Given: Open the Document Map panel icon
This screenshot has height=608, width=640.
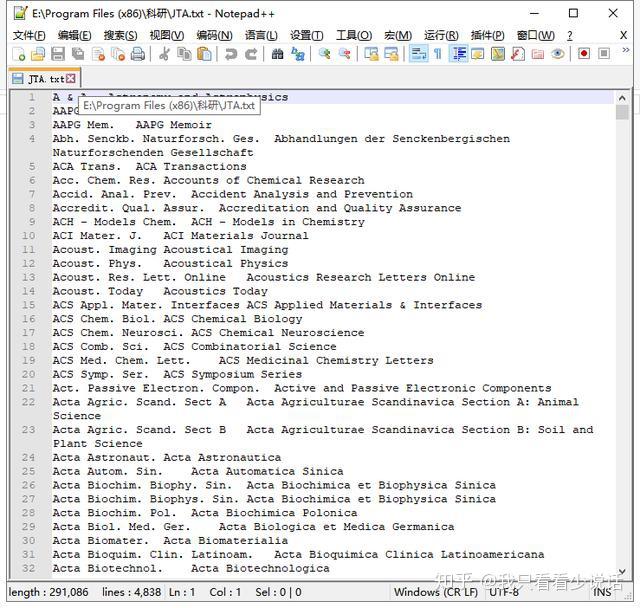Looking at the screenshot, I should (498, 54).
